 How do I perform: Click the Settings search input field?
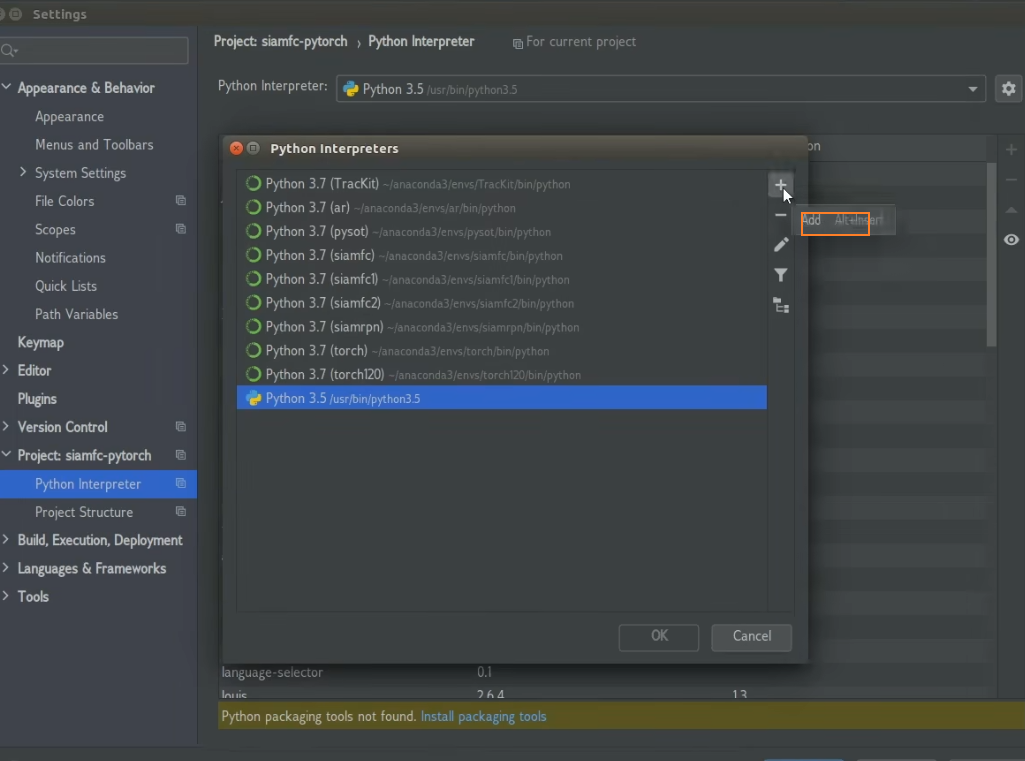click(94, 50)
